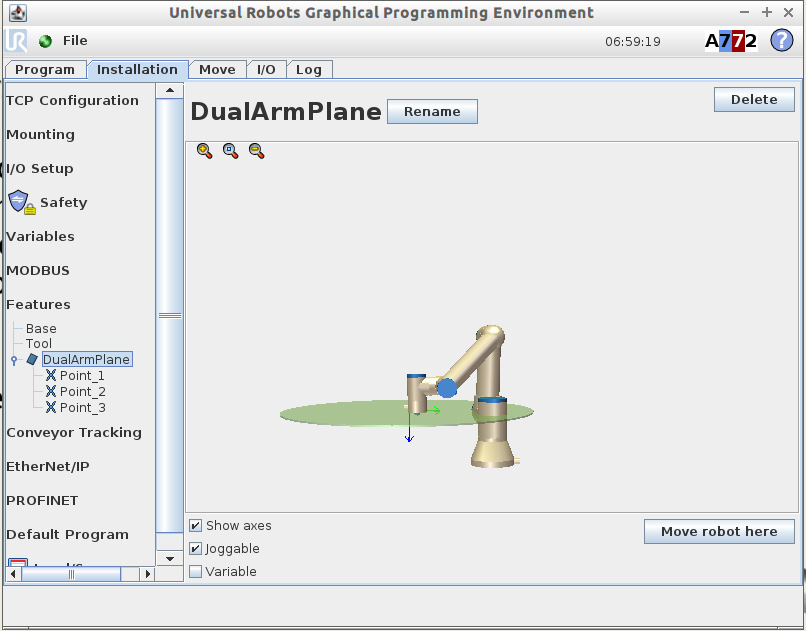806x631 pixels.
Task: Select the Installation tab
Action: [x=137, y=69]
